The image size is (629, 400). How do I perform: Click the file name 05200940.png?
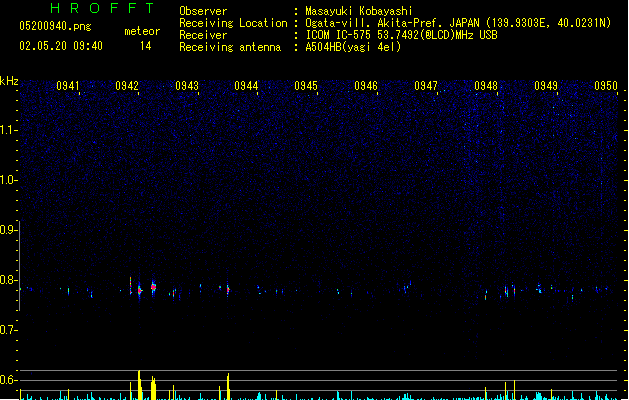(55, 26)
